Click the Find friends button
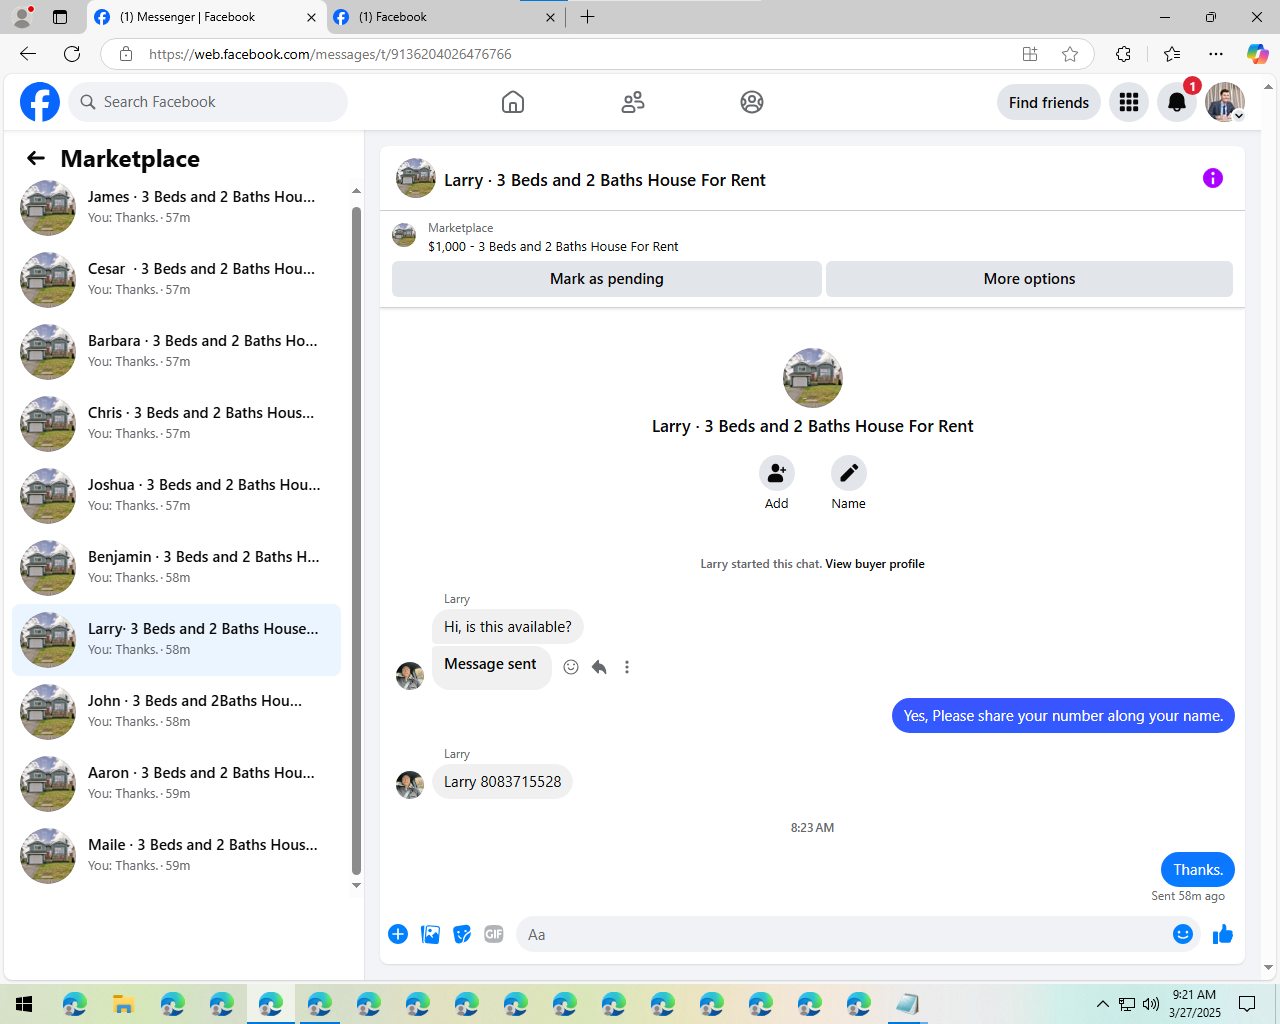1280x1024 pixels. (x=1049, y=102)
